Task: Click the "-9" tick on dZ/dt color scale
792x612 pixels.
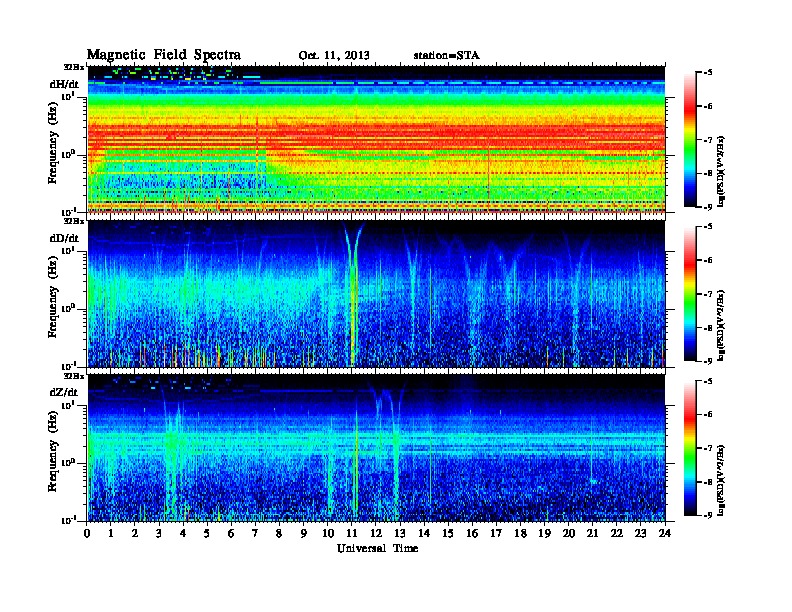Action: tap(708, 515)
